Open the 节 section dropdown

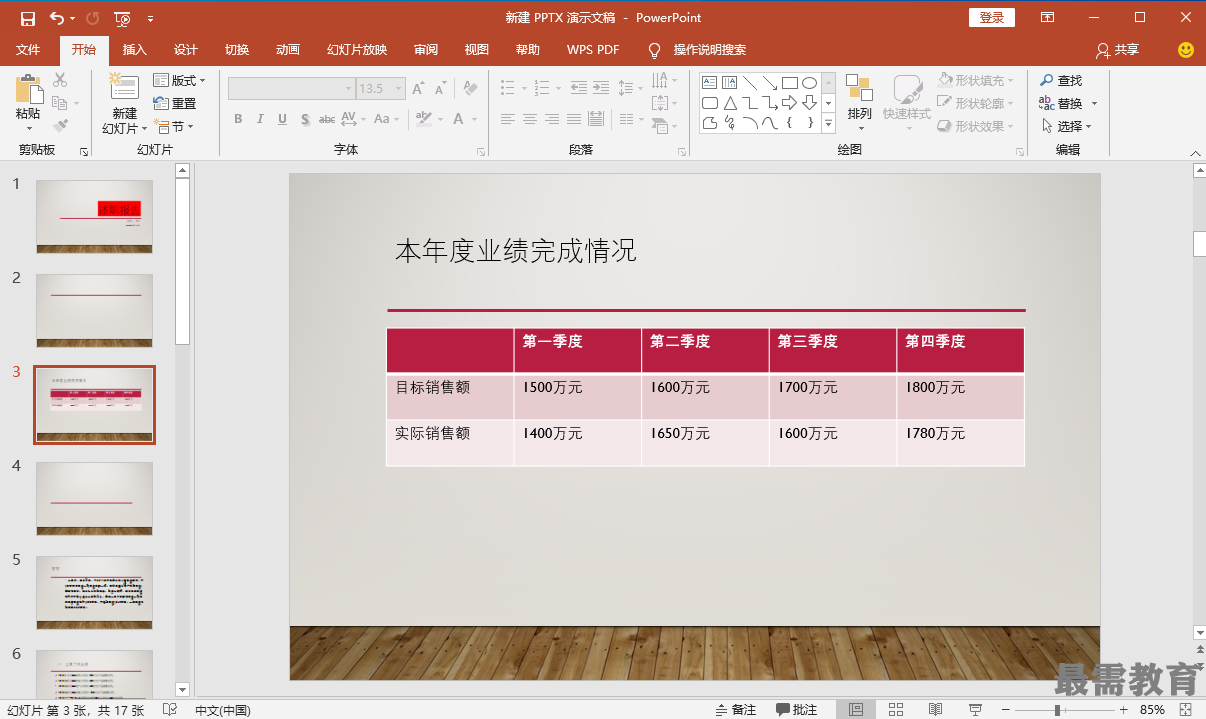[x=174, y=127]
